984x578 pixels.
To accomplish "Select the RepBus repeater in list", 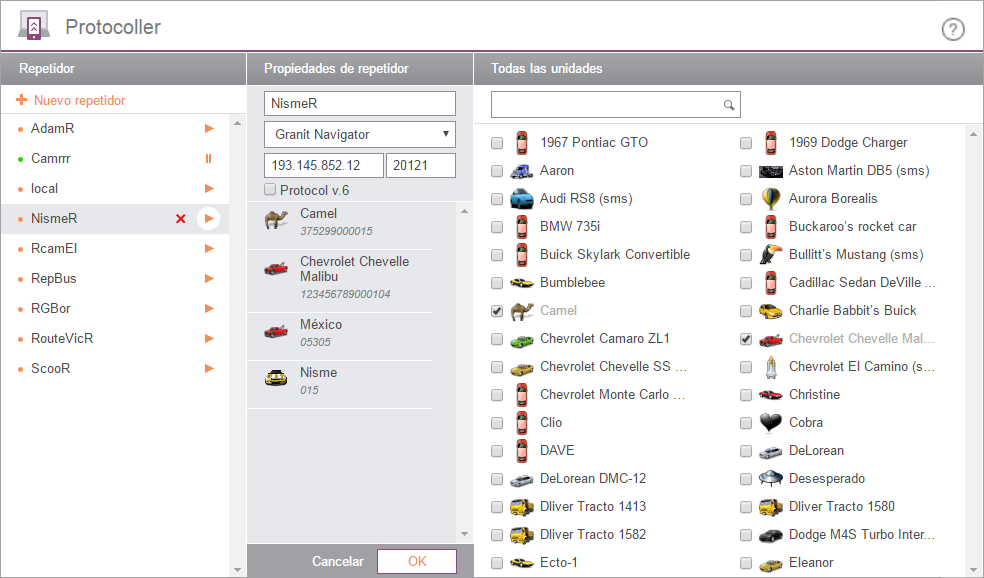I will (x=54, y=278).
